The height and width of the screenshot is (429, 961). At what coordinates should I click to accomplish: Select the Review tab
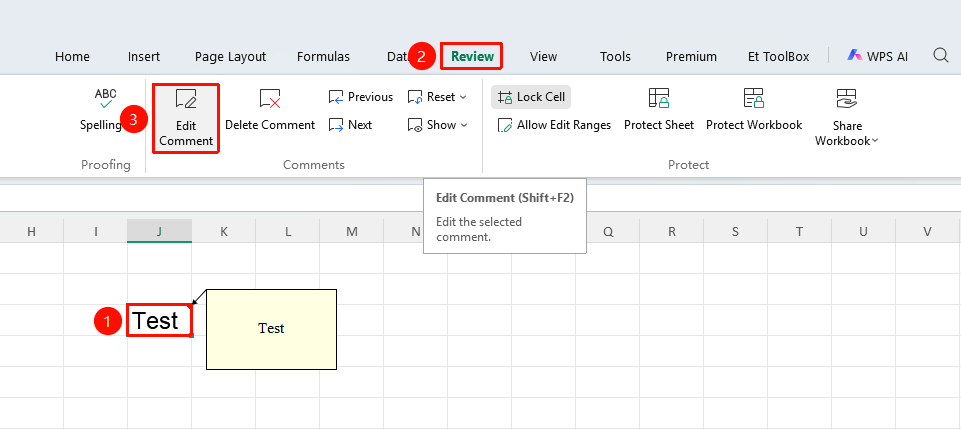pyautogui.click(x=473, y=56)
